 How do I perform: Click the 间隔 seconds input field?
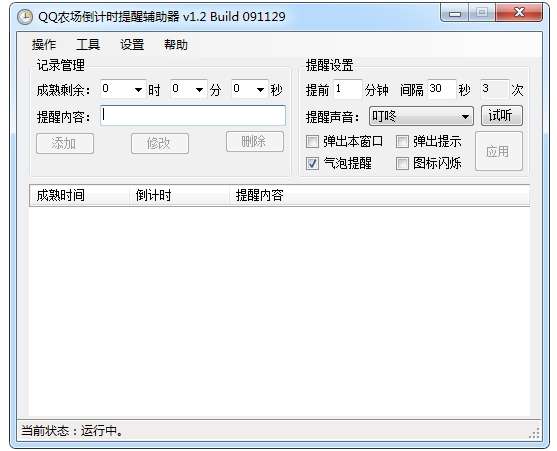click(442, 89)
